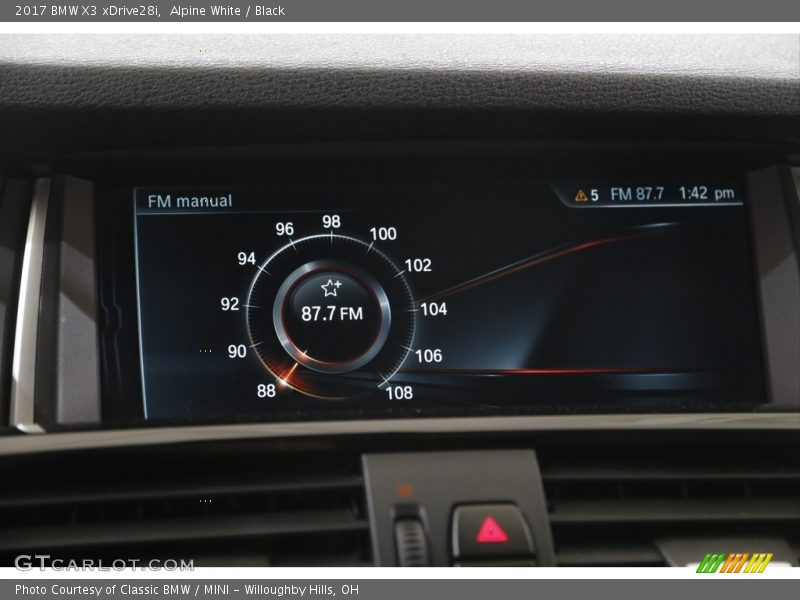
Task: Select the 106 mark on tuning dial
Action: pos(428,356)
